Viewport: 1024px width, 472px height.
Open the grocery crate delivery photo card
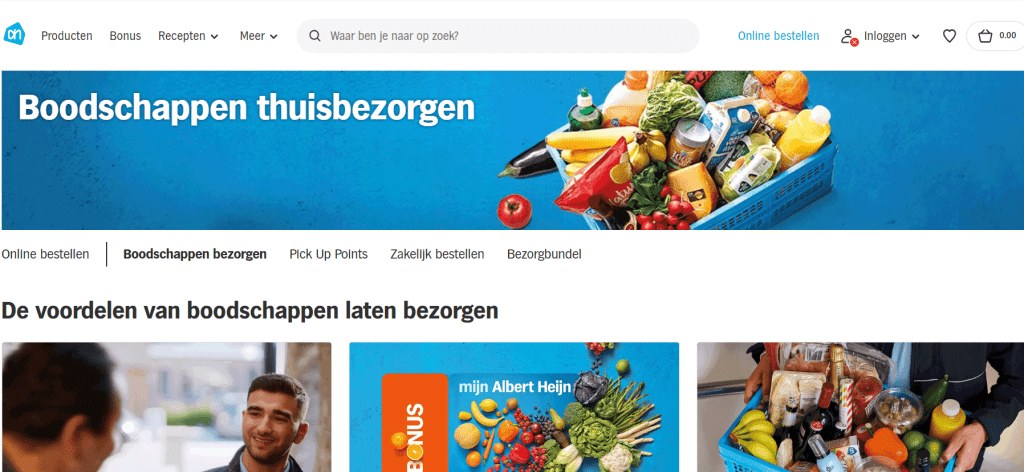coord(860,407)
